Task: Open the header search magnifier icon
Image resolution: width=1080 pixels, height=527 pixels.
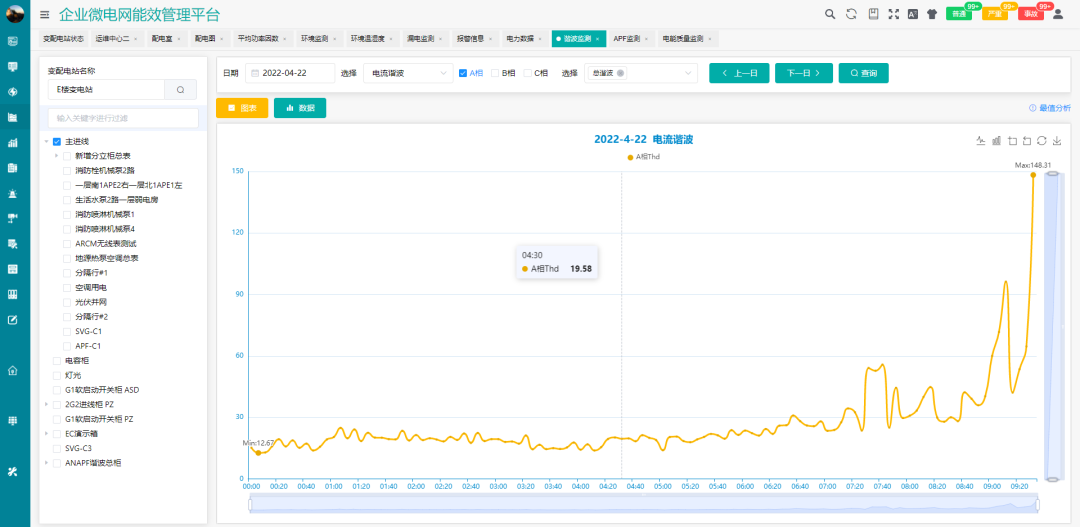Action: (830, 14)
